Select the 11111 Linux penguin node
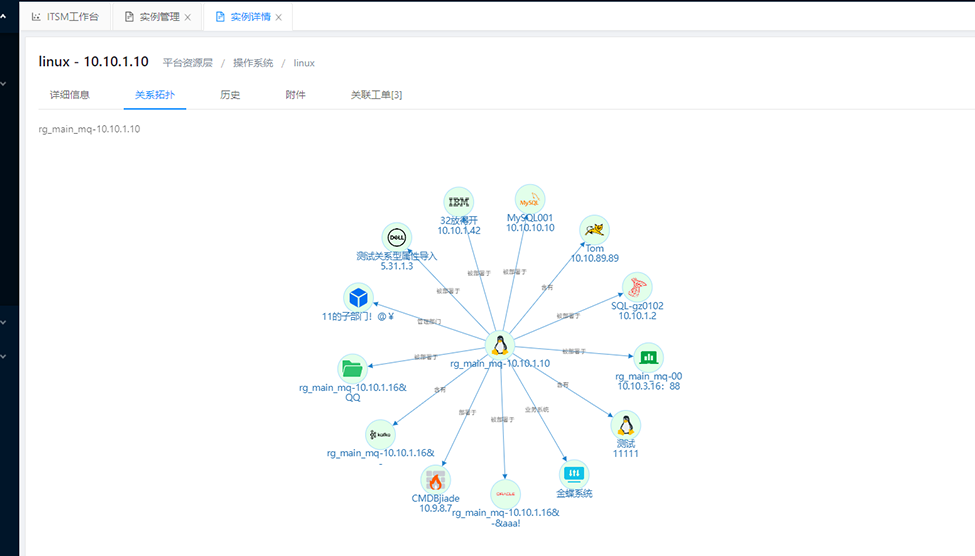975x556 pixels. point(626,425)
